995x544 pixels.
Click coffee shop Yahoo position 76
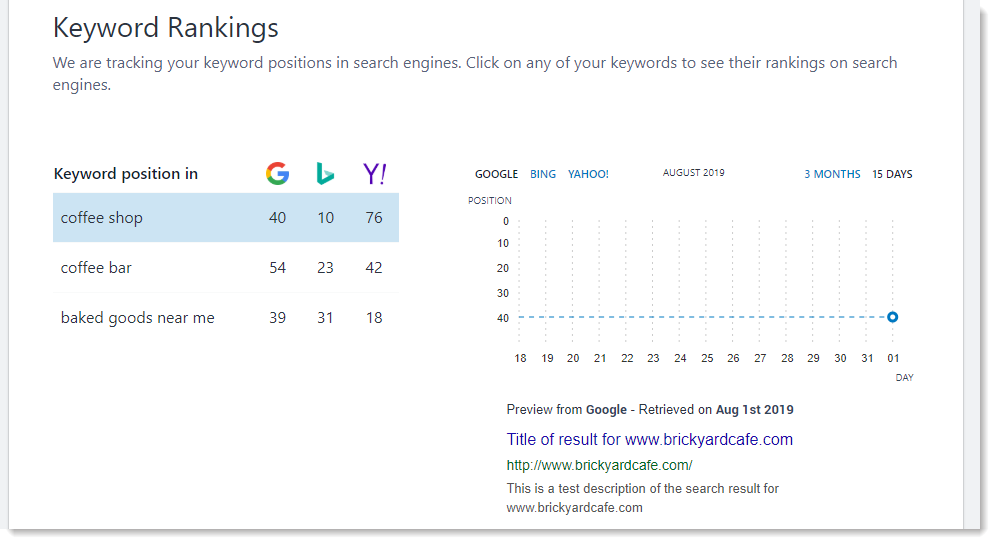[x=374, y=218]
